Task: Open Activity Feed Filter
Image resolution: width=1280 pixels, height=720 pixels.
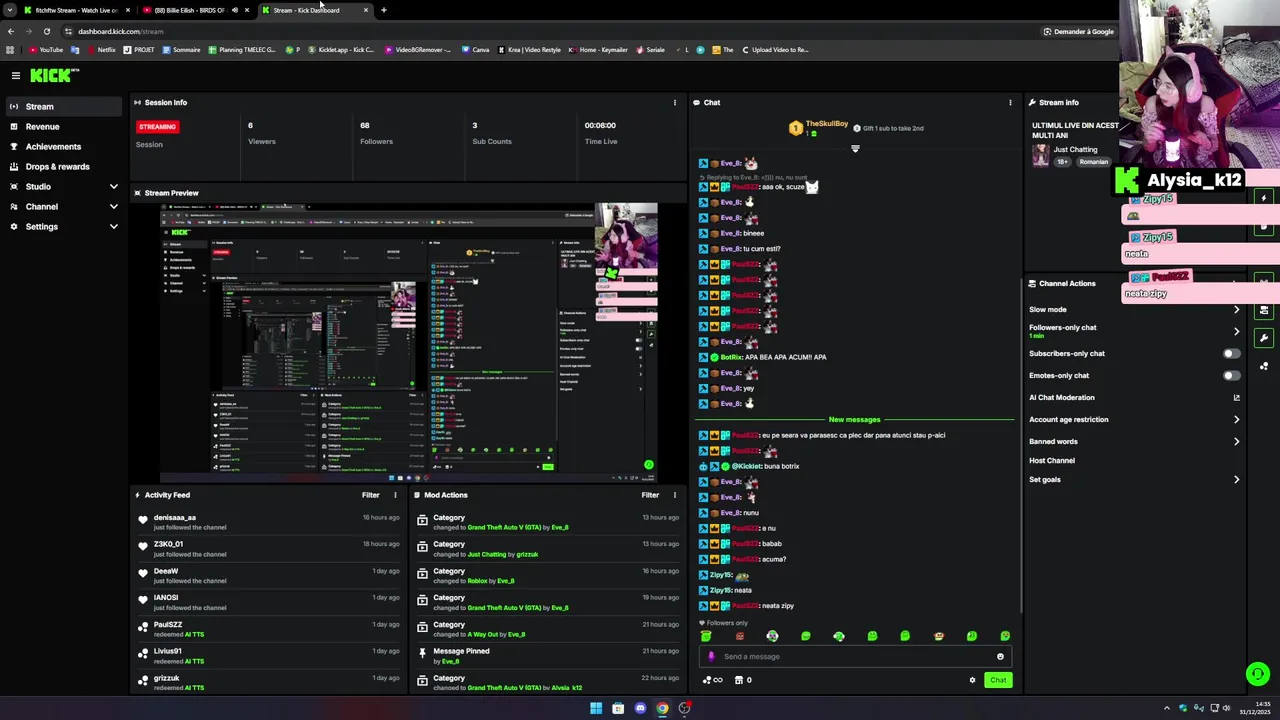Action: (x=370, y=495)
